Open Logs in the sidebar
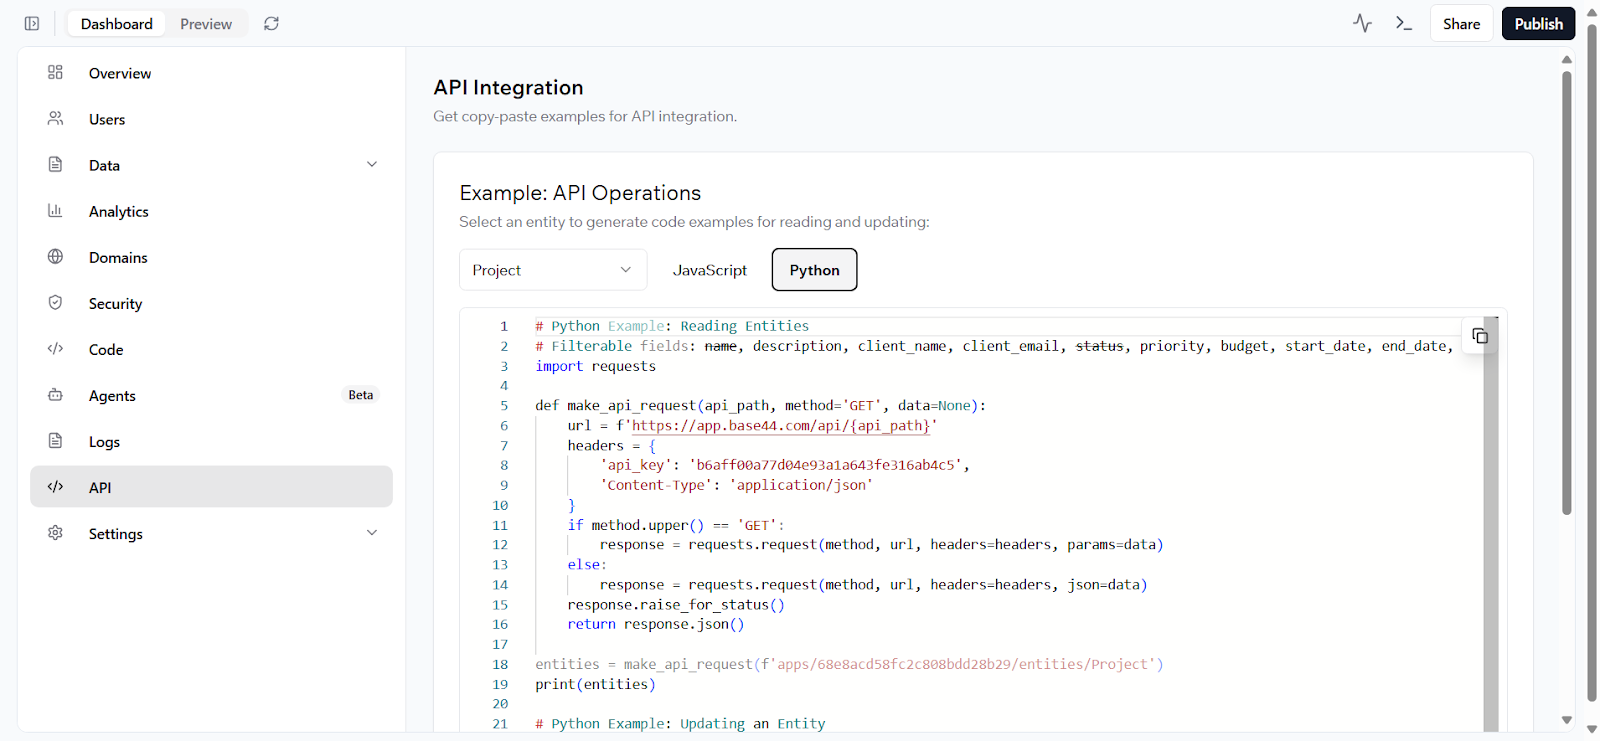This screenshot has height=741, width=1600. tap(211, 441)
